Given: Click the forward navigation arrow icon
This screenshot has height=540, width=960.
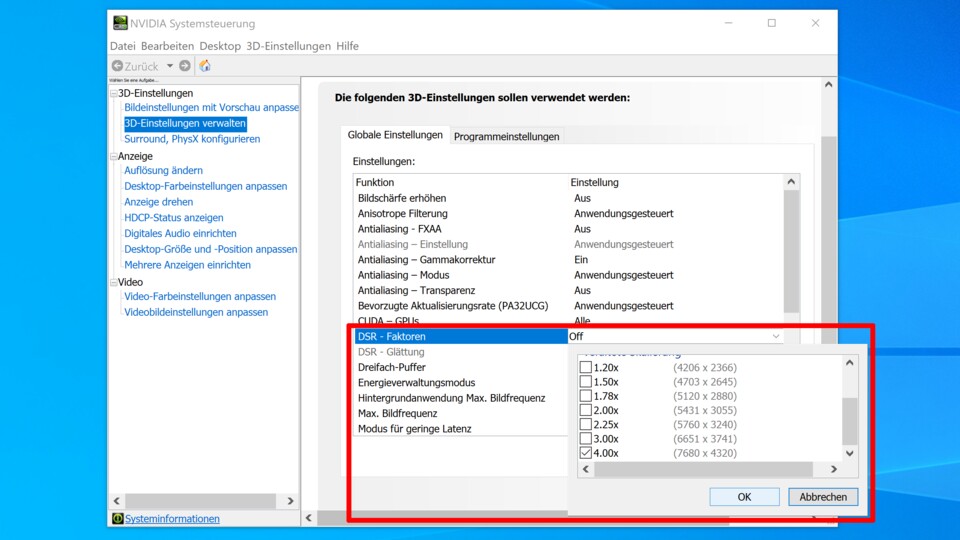Looking at the screenshot, I should (185, 66).
